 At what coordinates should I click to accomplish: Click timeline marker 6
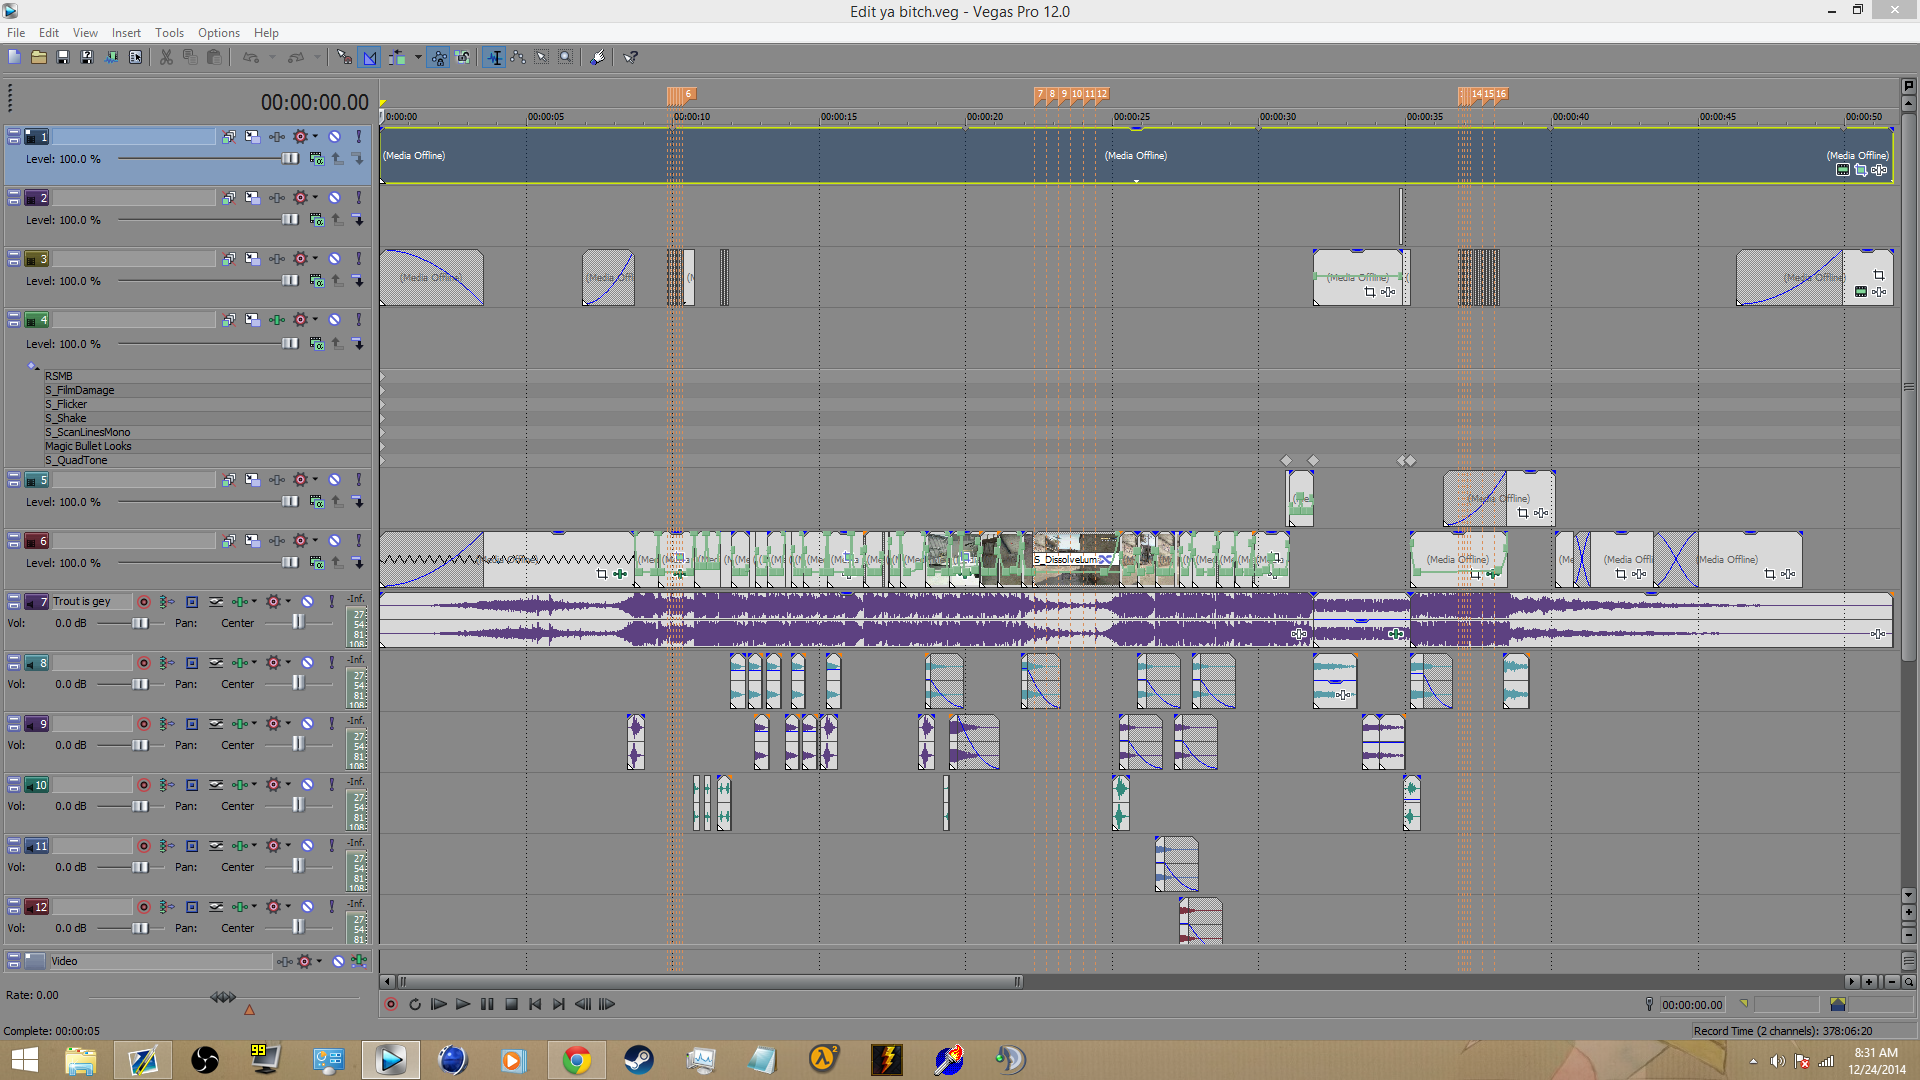(688, 94)
